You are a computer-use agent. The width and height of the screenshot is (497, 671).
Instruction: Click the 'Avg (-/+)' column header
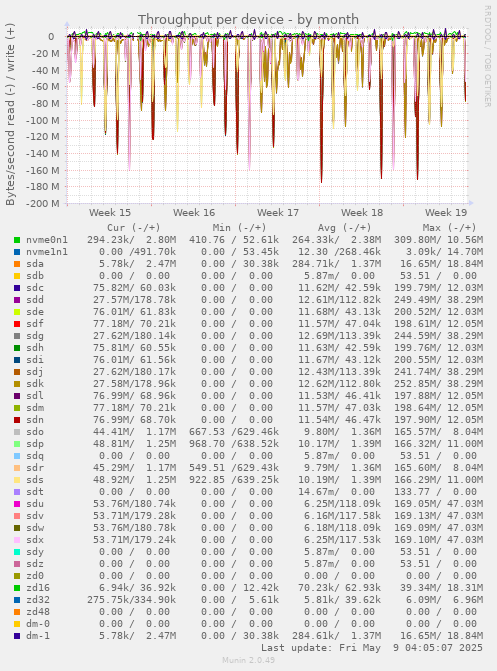coord(345,228)
